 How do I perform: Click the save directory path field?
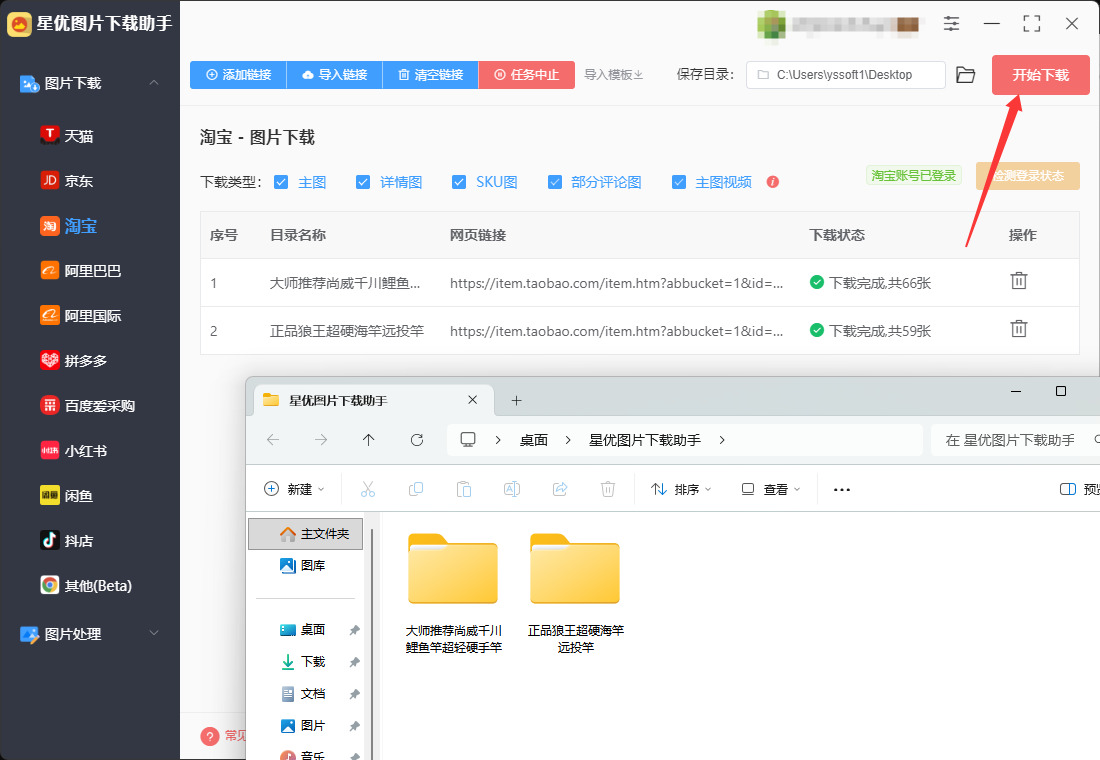(846, 75)
